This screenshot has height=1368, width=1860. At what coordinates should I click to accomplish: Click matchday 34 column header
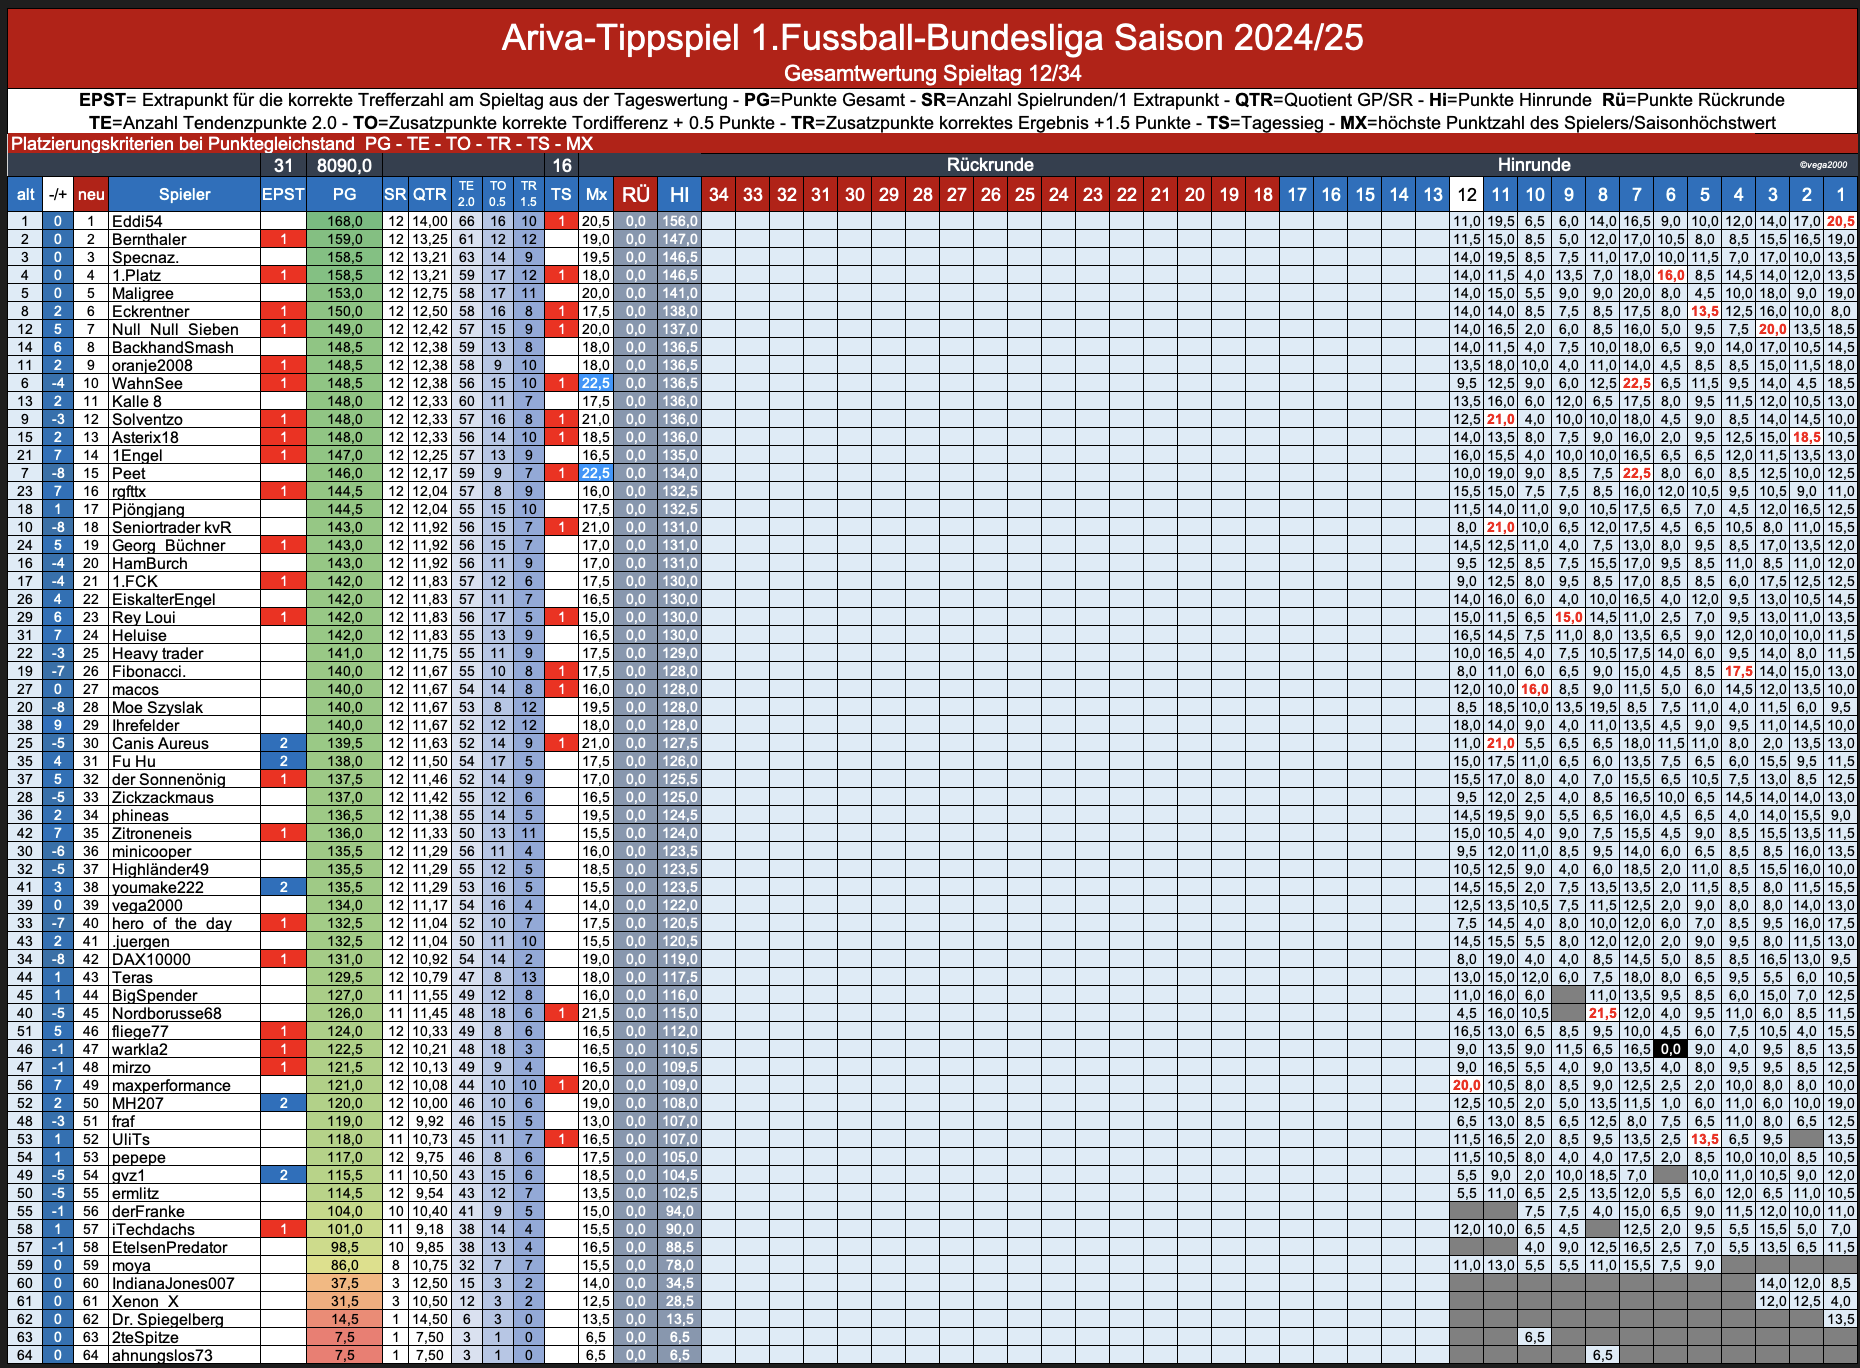tap(718, 195)
